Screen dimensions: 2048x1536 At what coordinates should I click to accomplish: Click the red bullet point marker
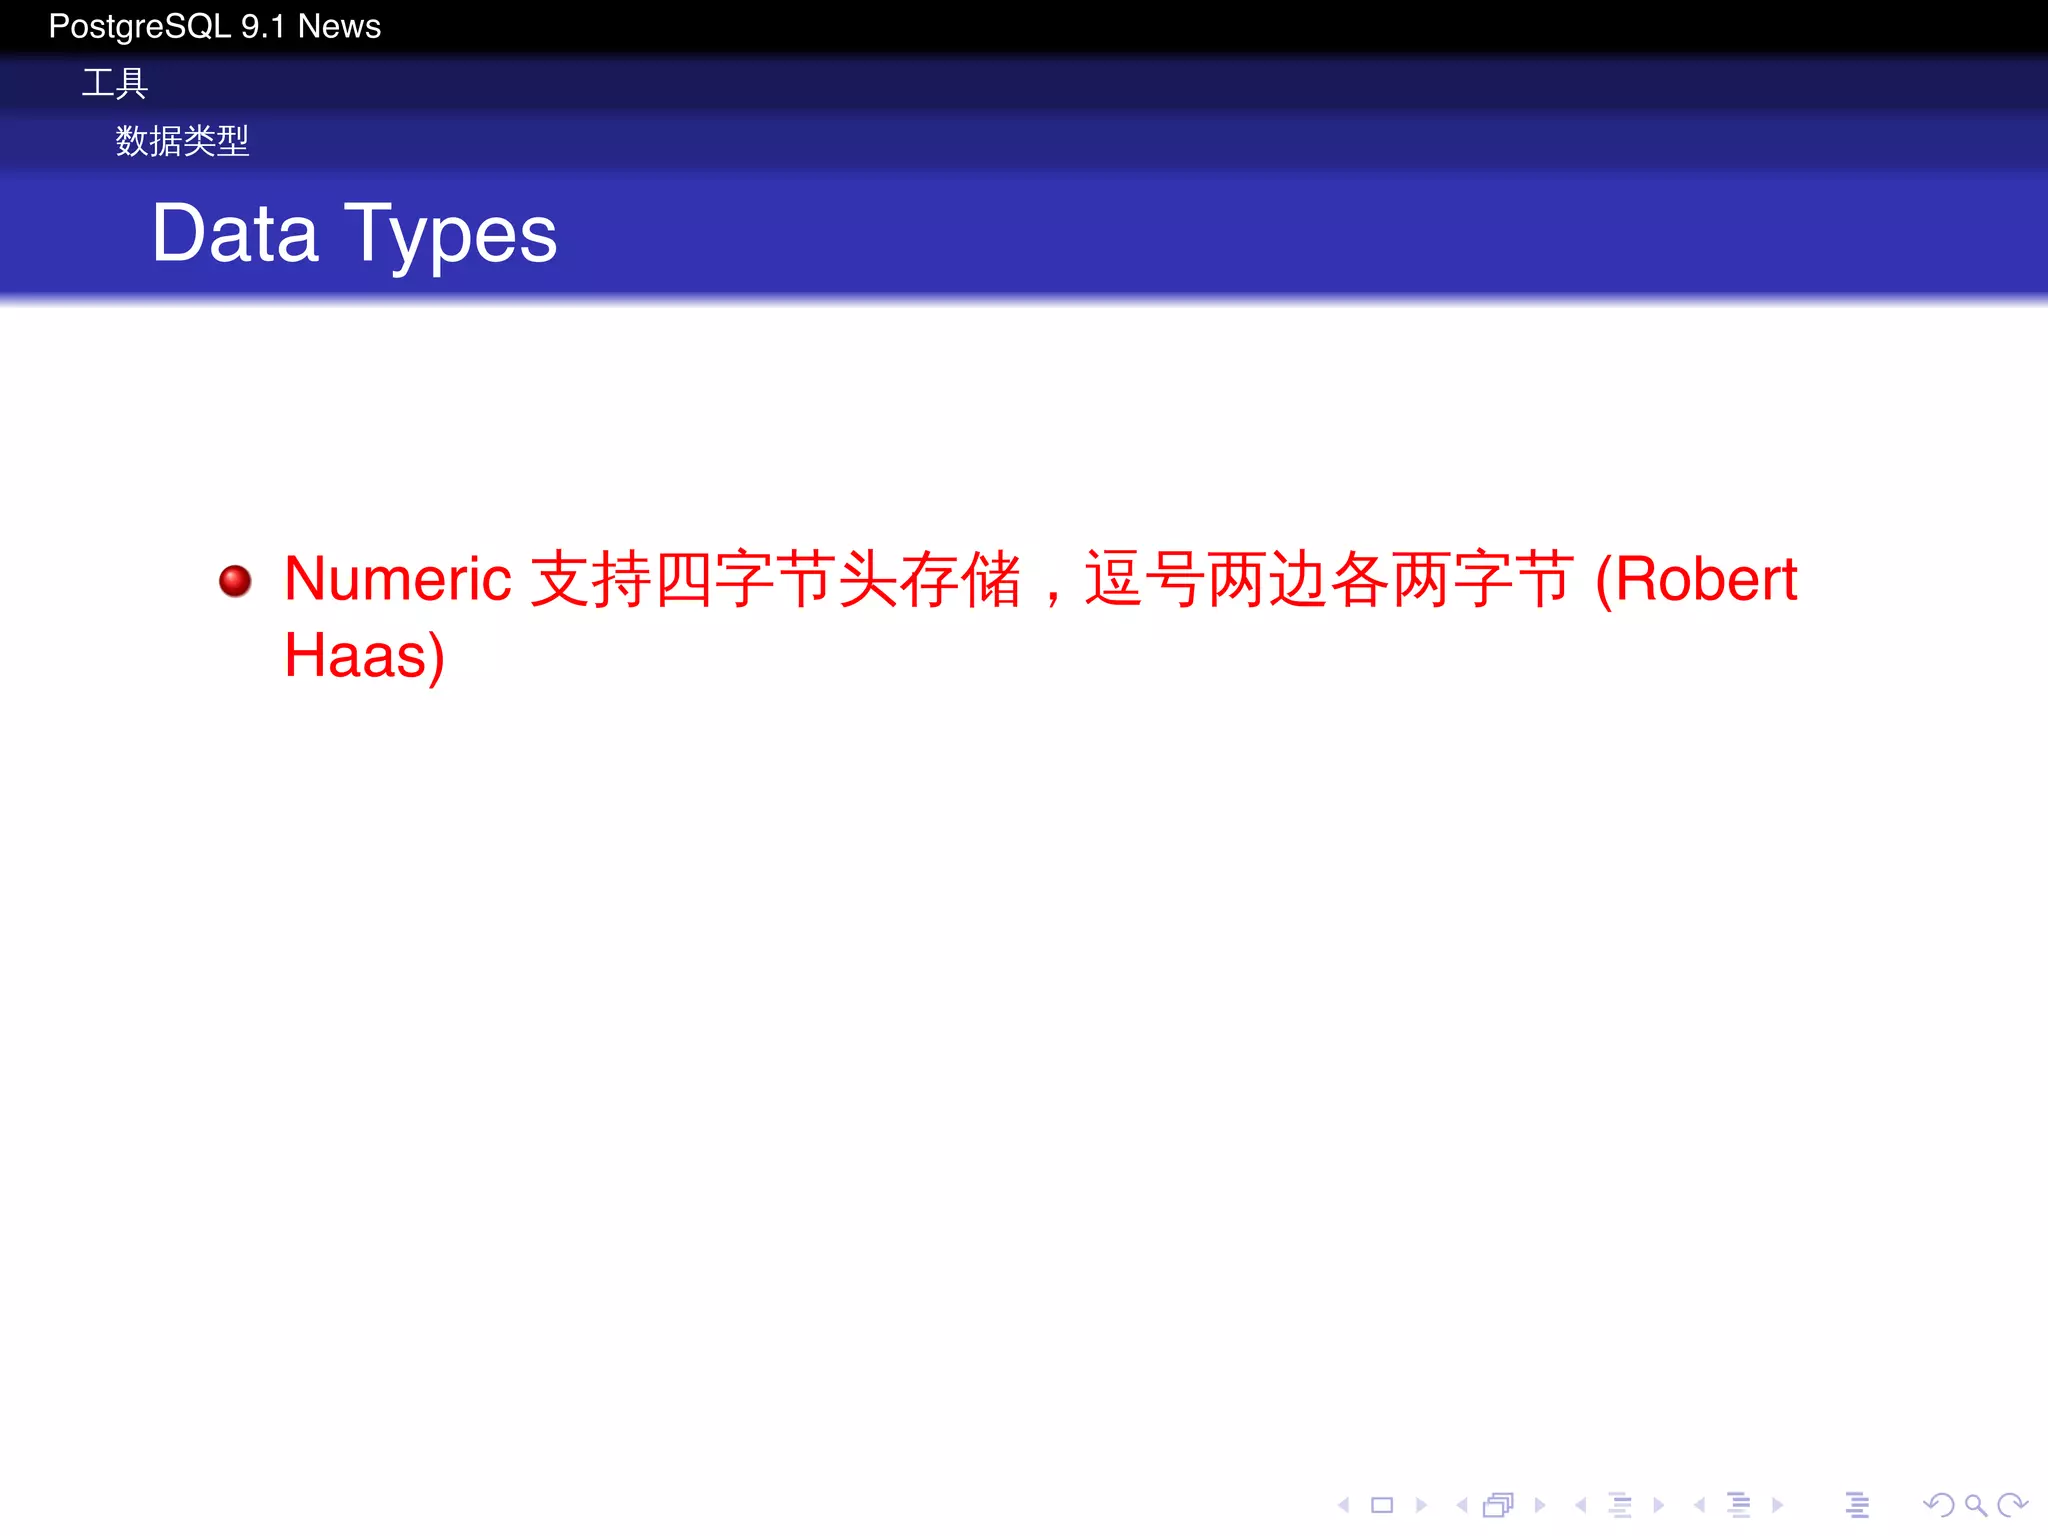click(x=235, y=581)
